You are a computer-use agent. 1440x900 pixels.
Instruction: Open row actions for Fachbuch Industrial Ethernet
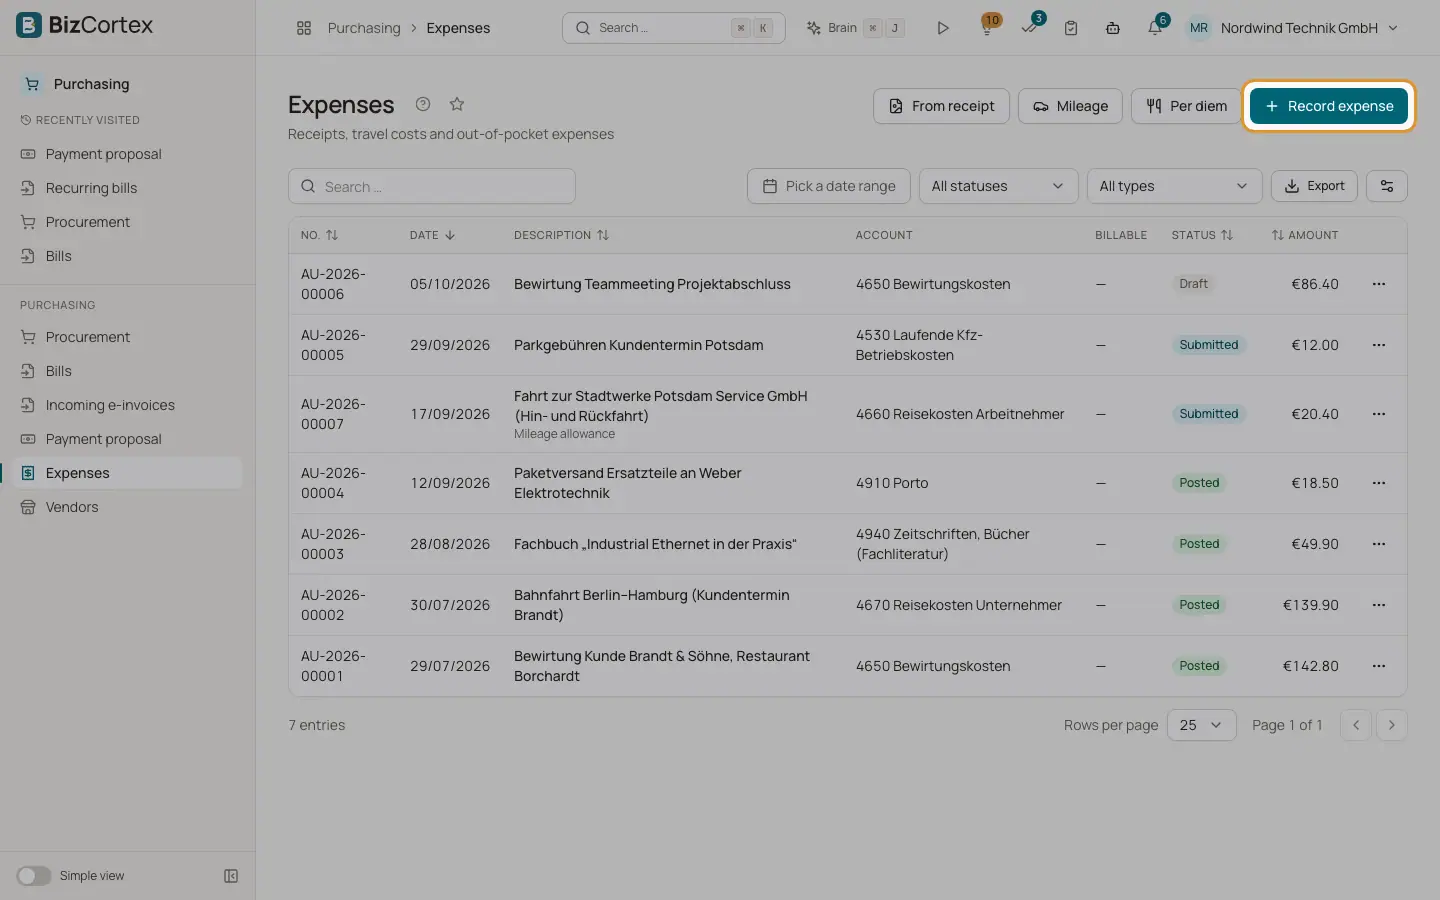click(x=1379, y=544)
